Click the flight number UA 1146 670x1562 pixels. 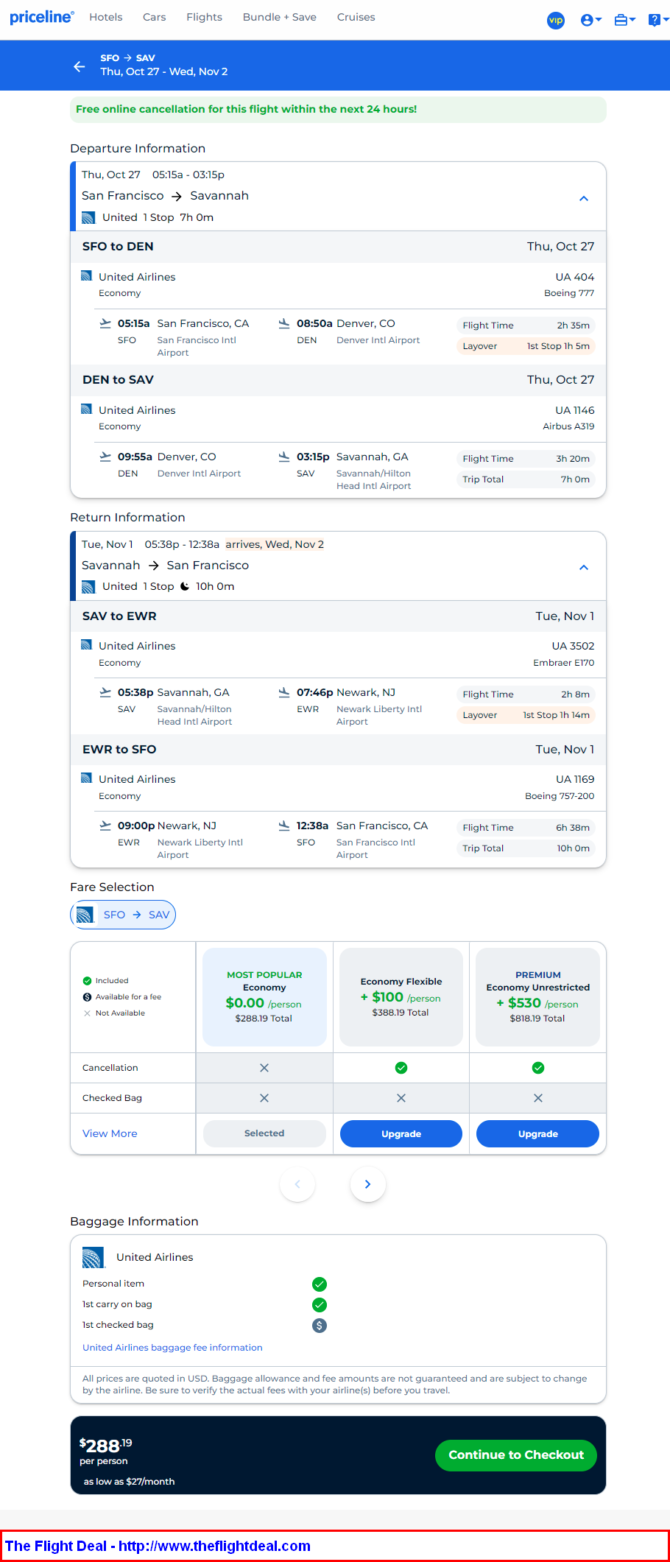coord(575,410)
